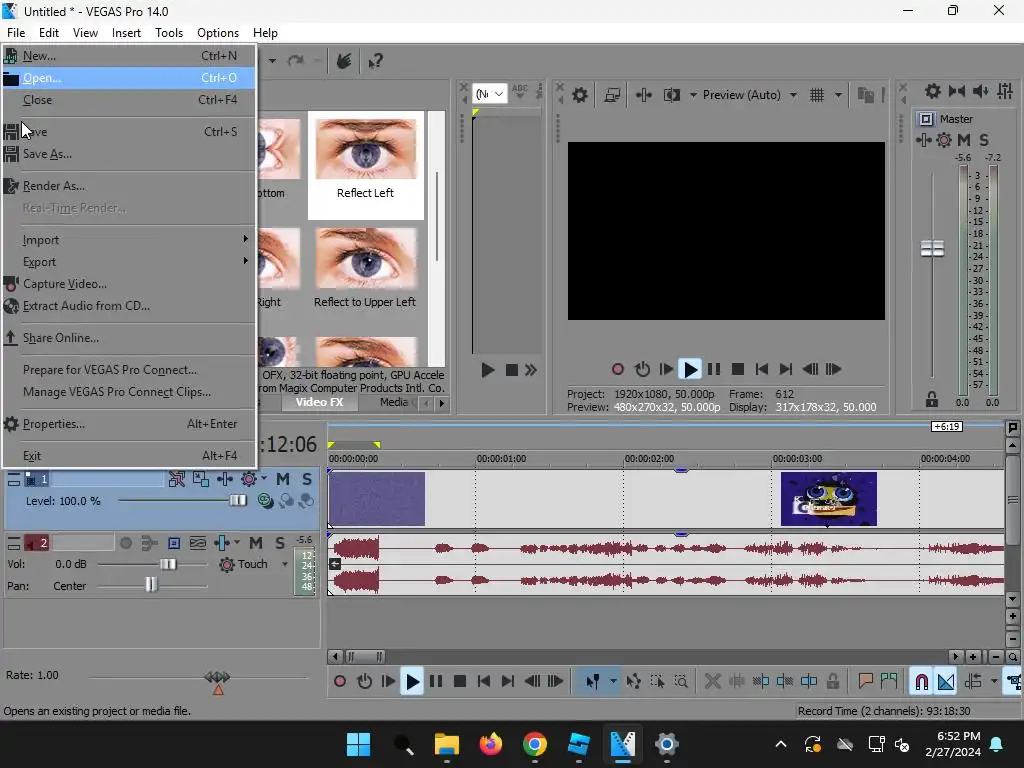Click Record button under video preview

[618, 370]
